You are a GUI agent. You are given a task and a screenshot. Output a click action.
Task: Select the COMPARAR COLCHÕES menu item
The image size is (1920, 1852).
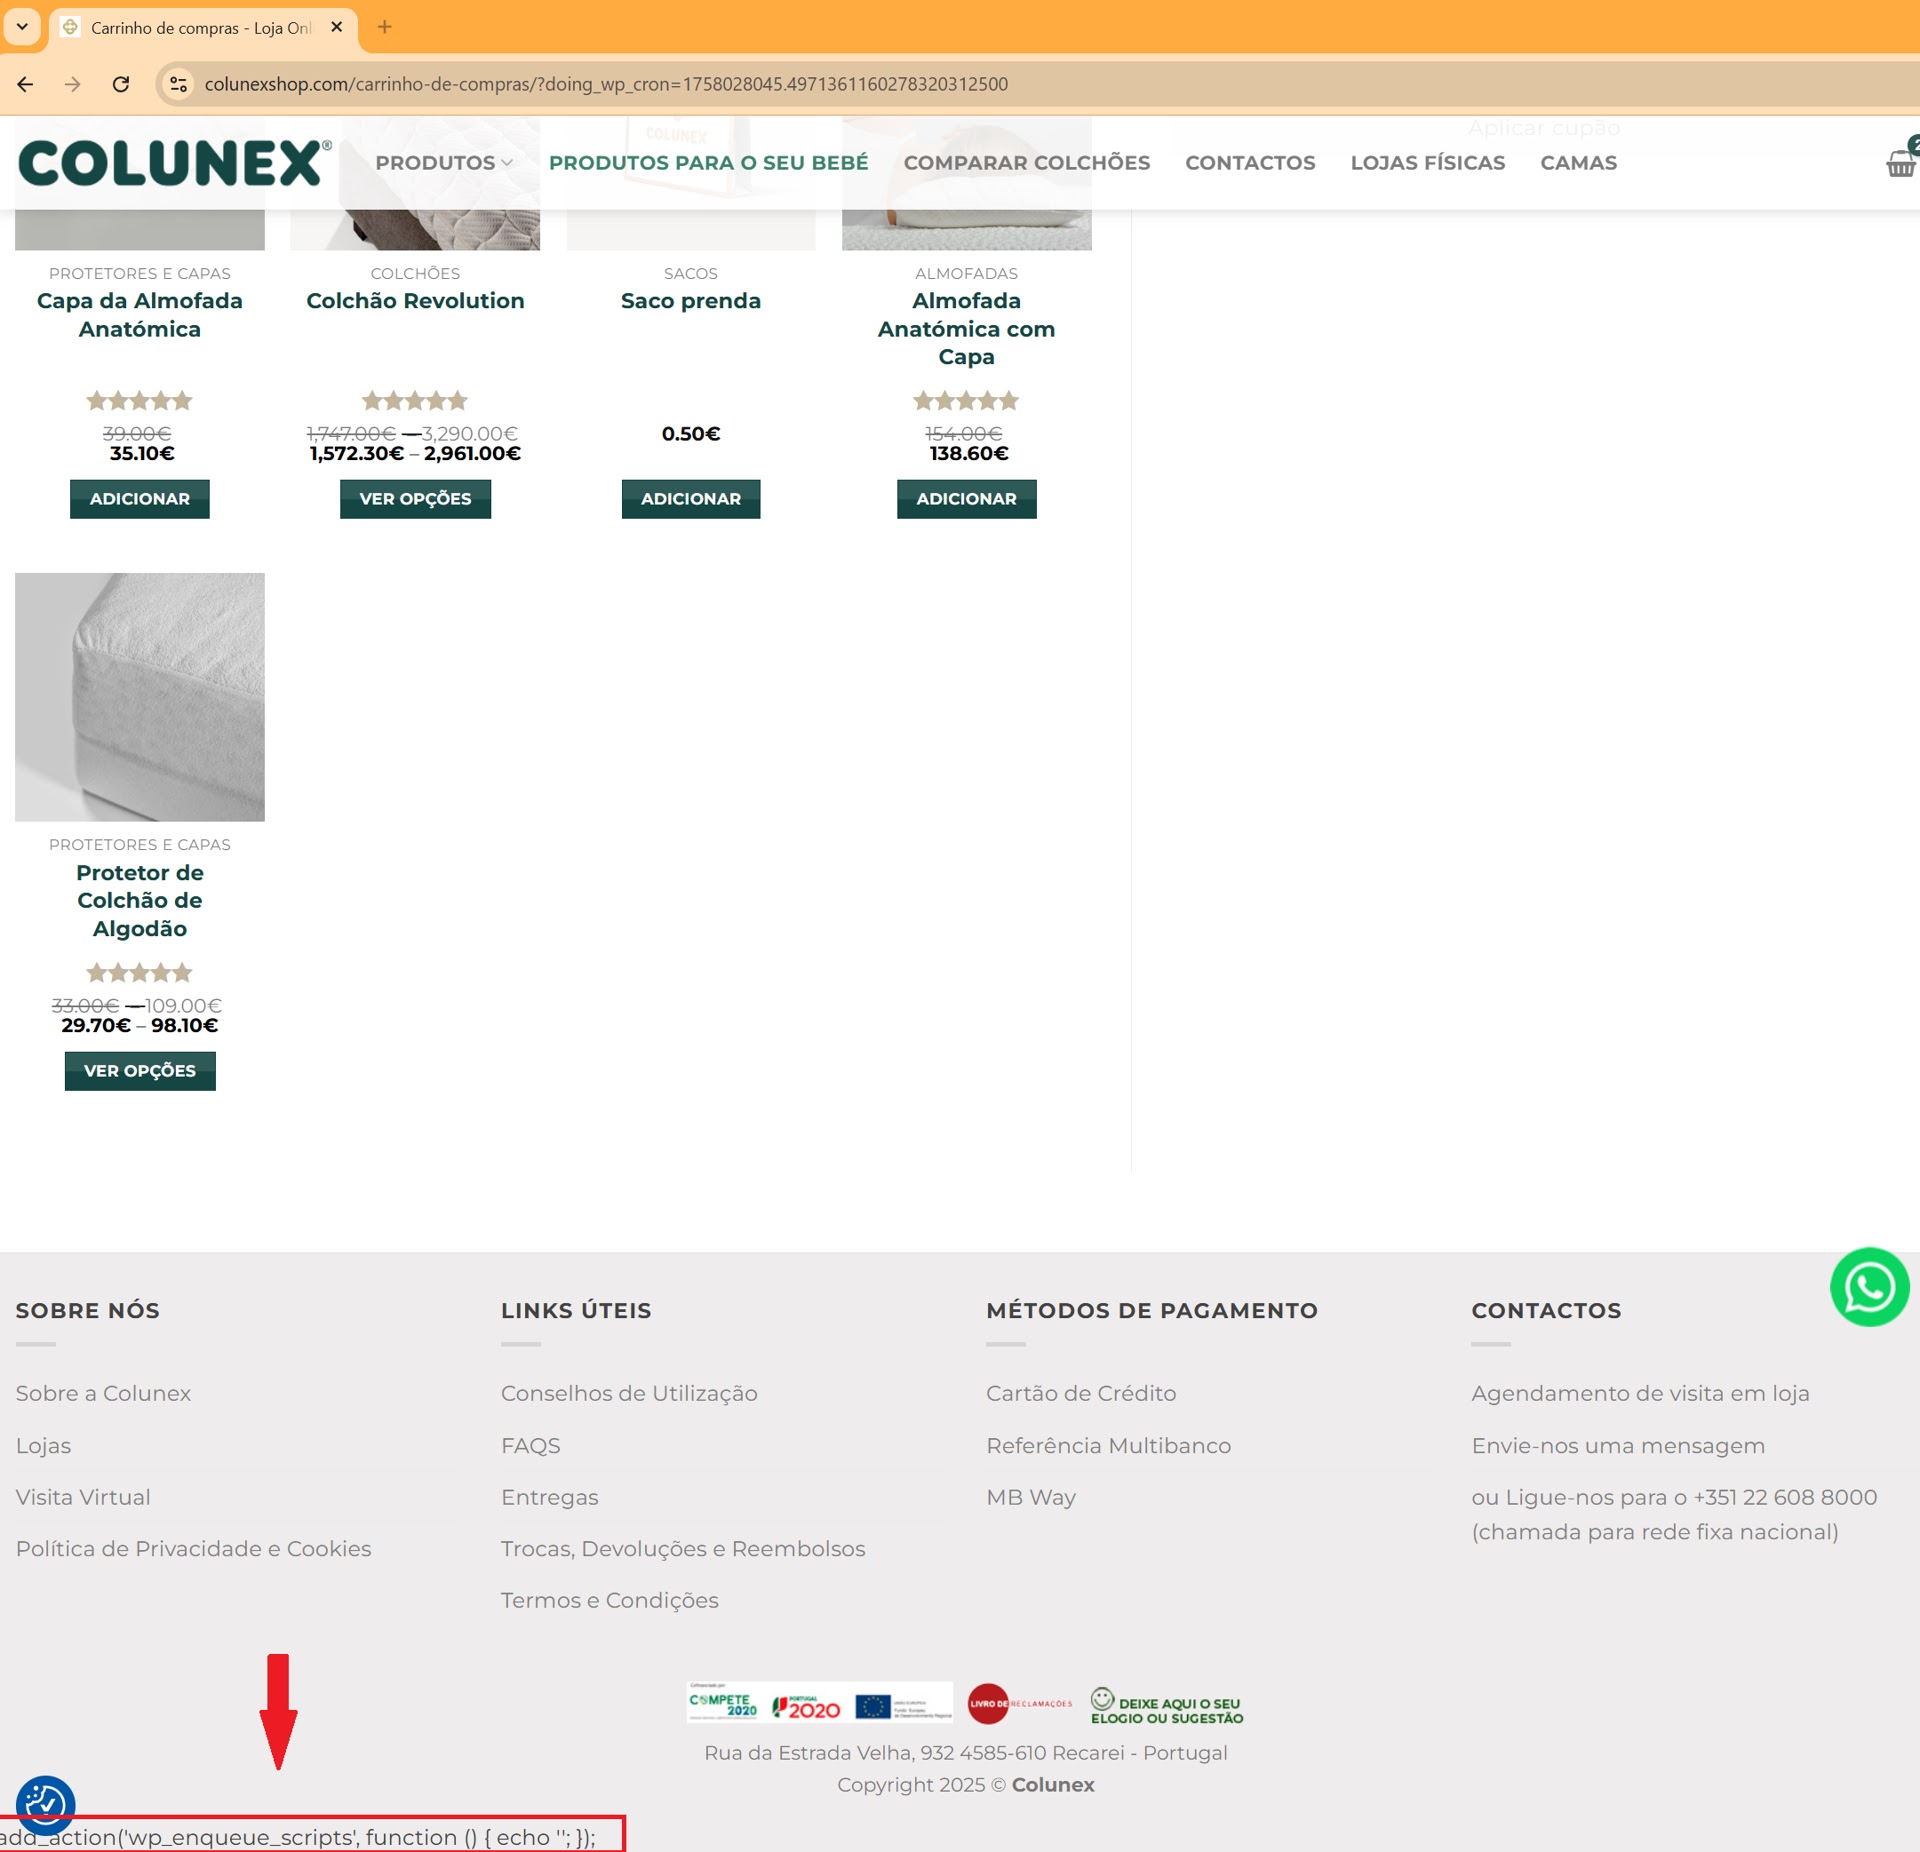1027,163
